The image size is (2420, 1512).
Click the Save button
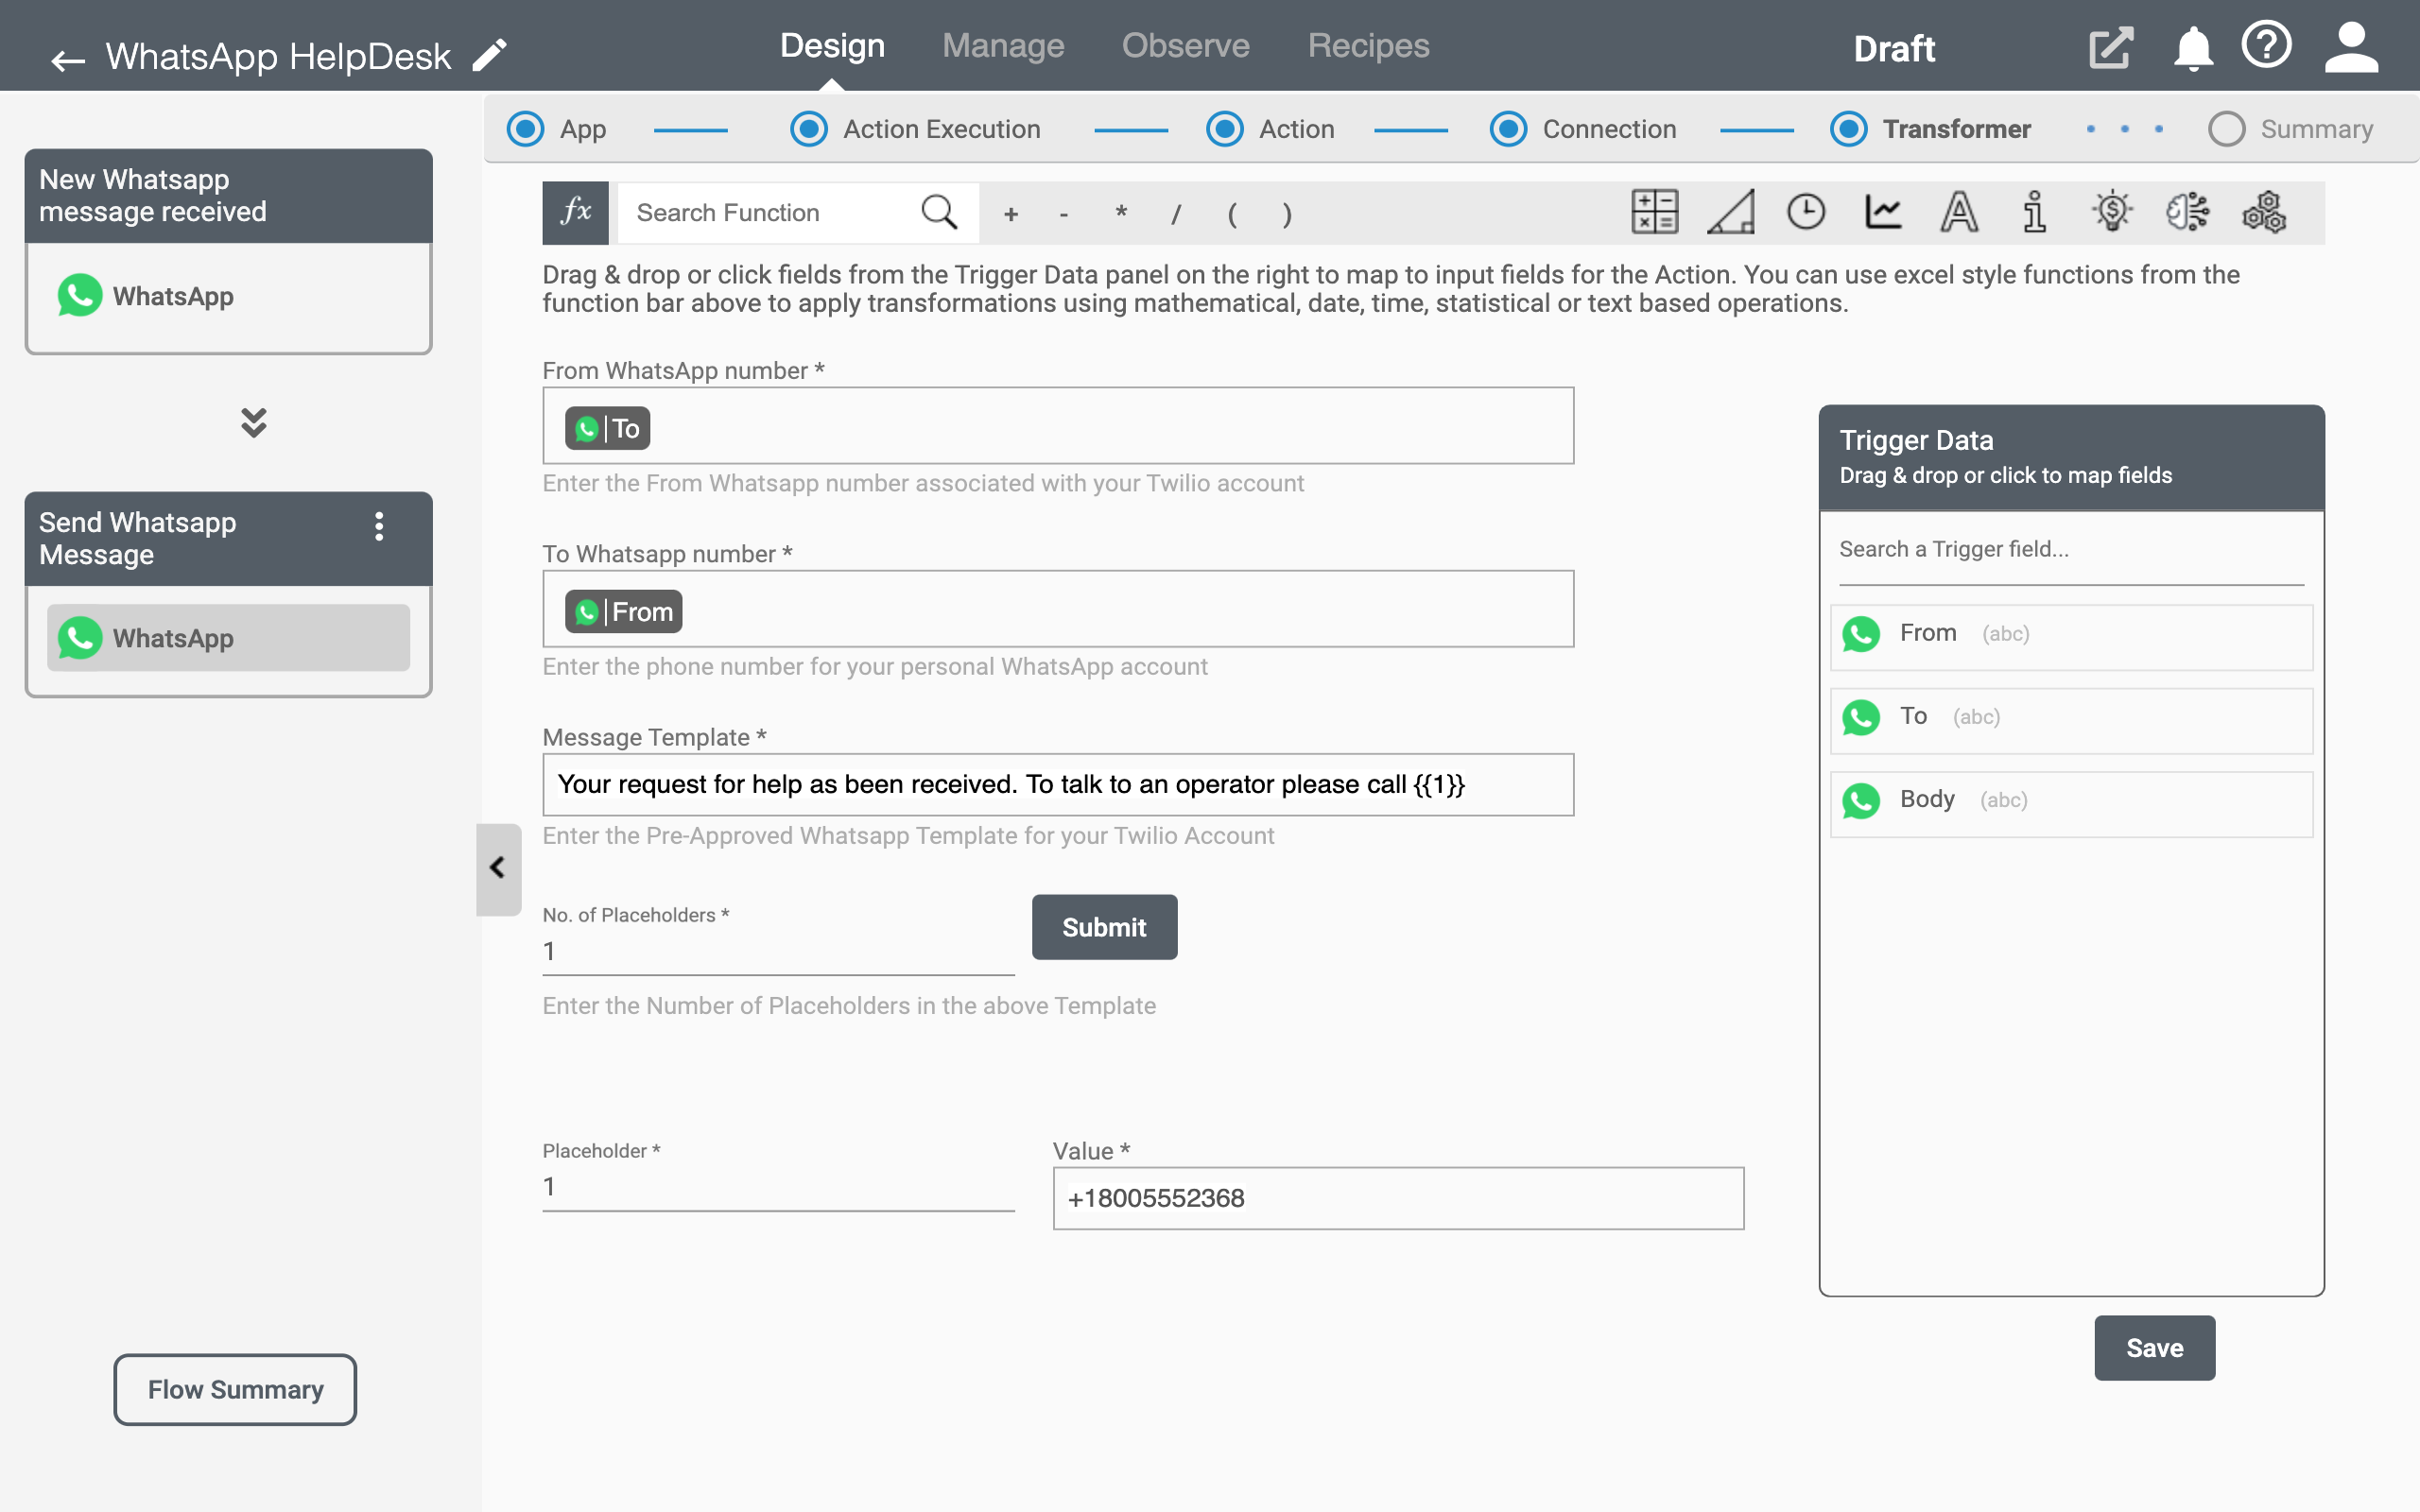tap(2155, 1347)
